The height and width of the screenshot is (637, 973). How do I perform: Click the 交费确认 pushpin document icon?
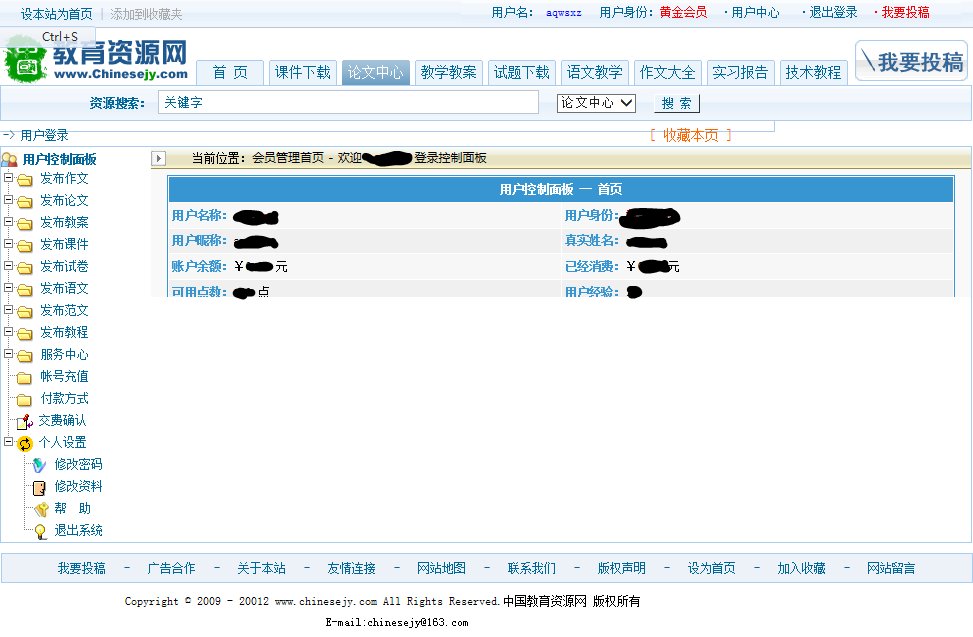tap(24, 420)
